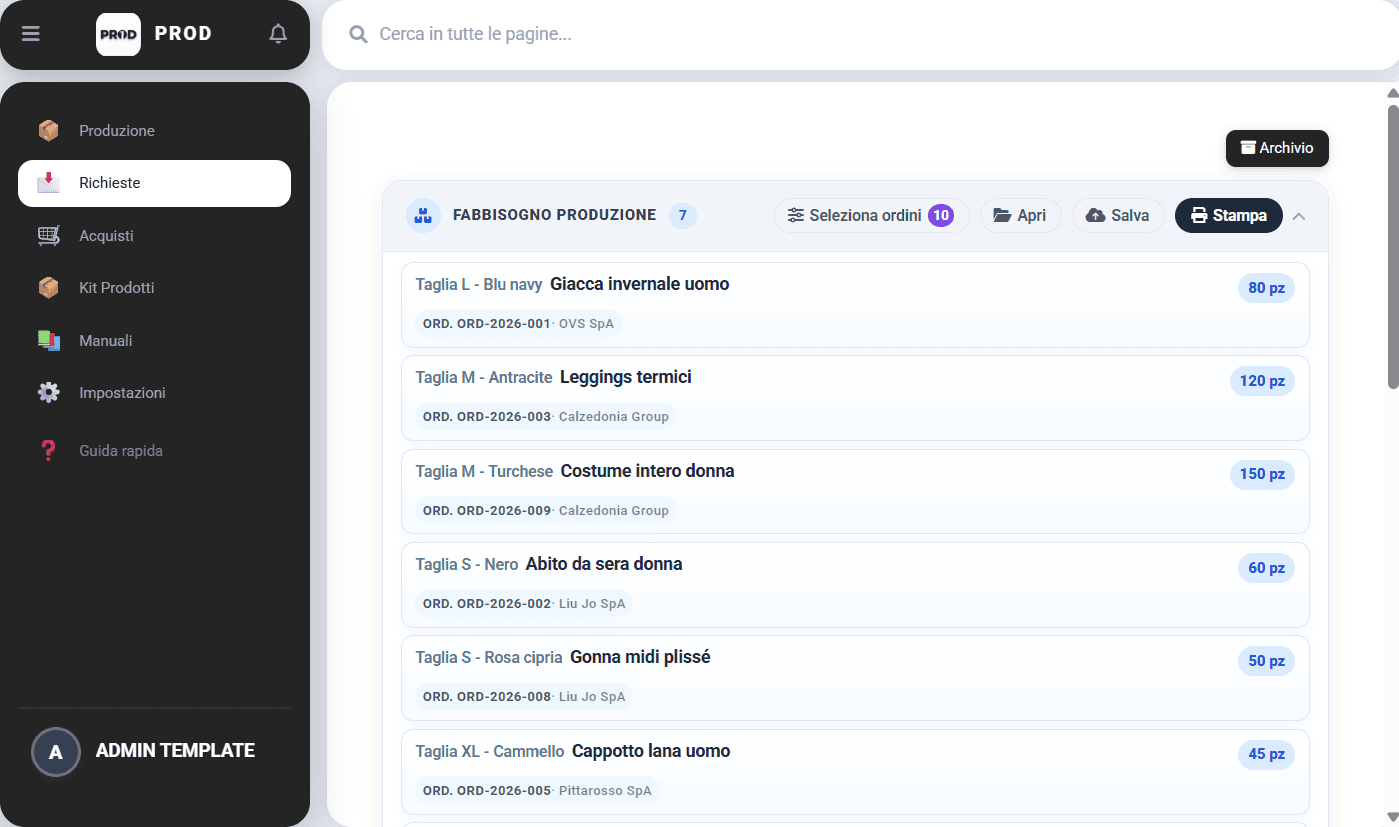
Task: Click the search magnifier icon
Action: (x=358, y=35)
